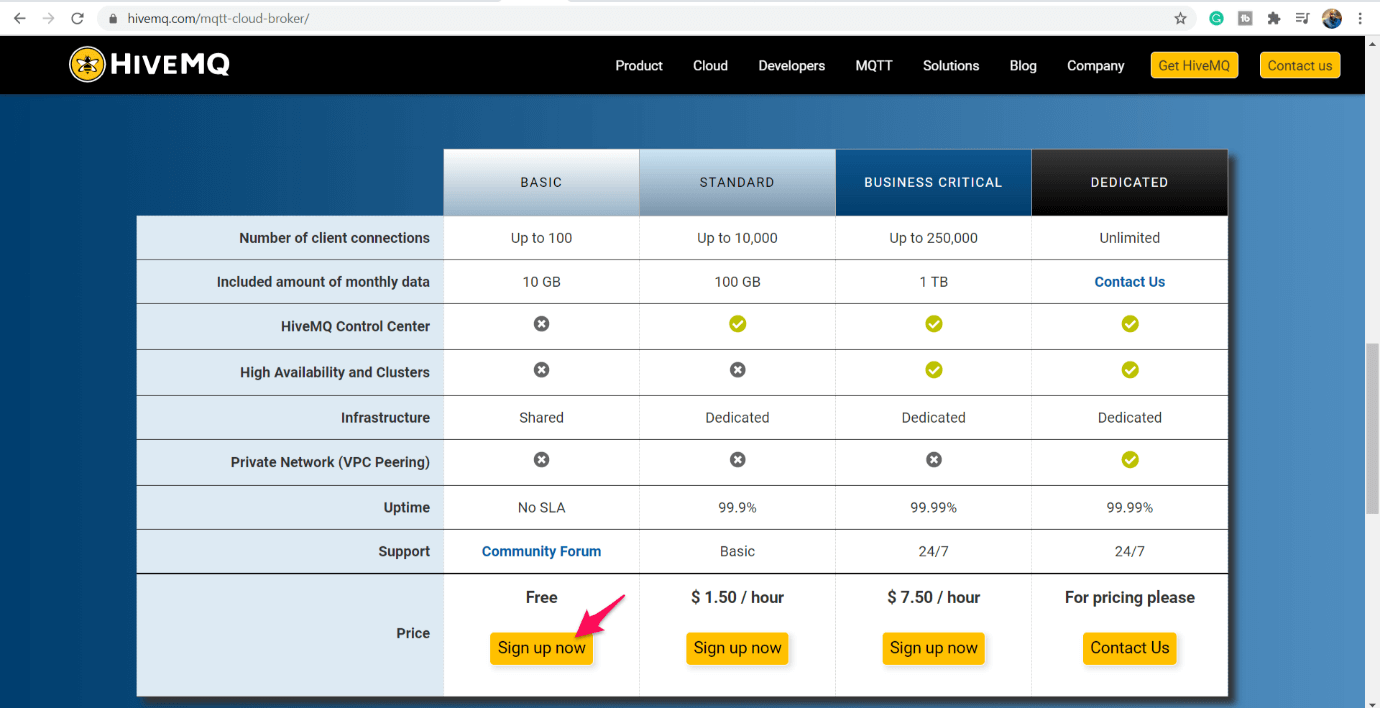1380x708 pixels.
Task: Click the '10 GB' cell
Action: [541, 282]
